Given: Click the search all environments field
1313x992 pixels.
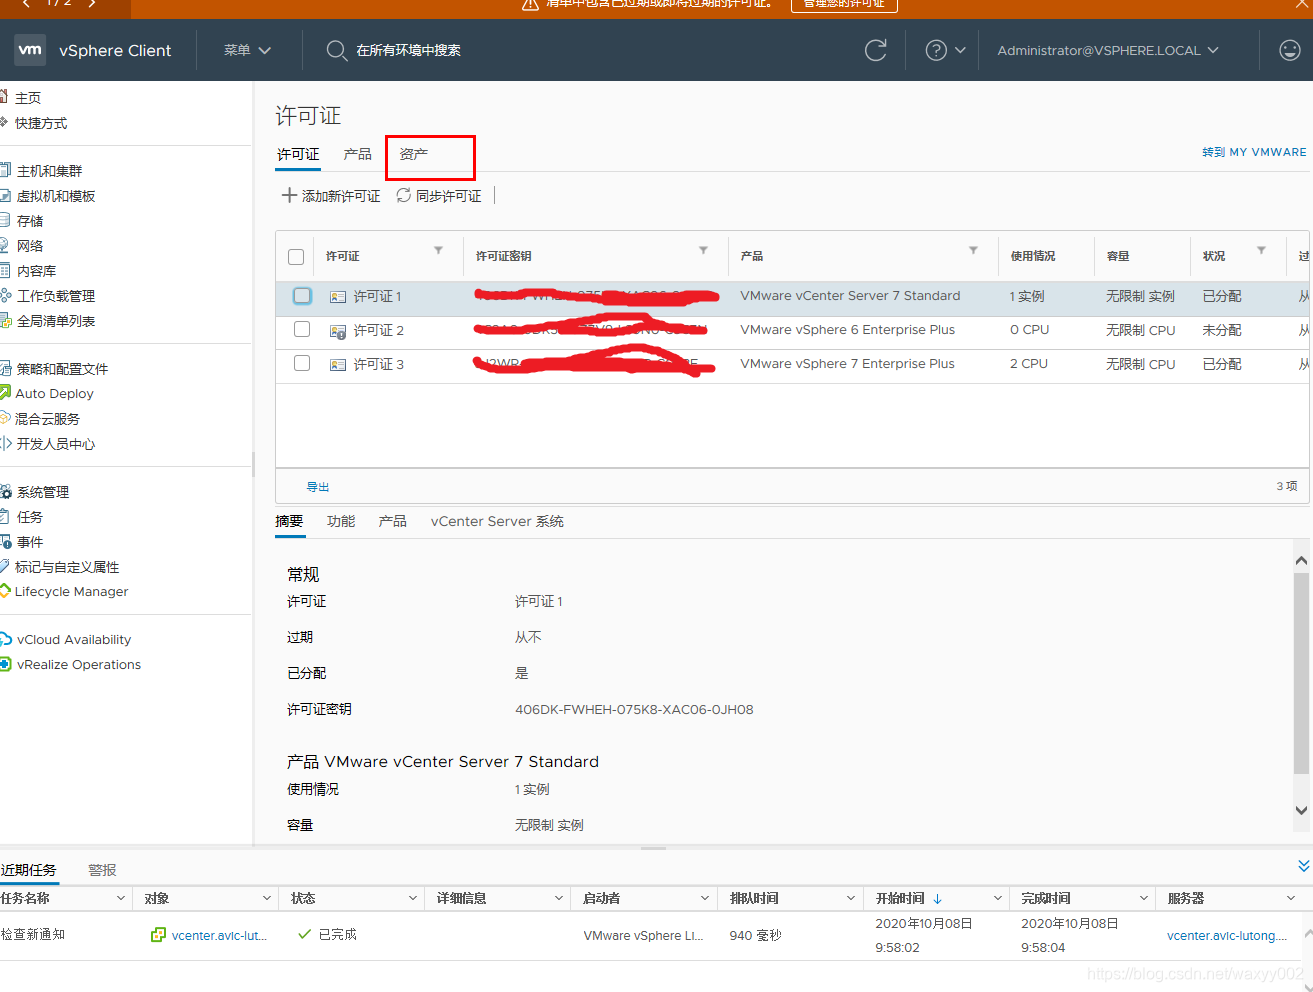Looking at the screenshot, I should pos(408,50).
